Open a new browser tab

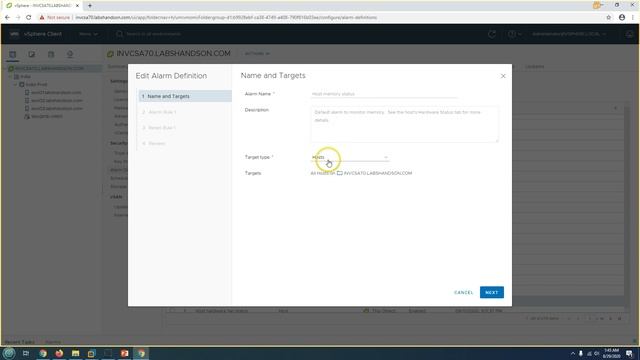pos(90,6)
